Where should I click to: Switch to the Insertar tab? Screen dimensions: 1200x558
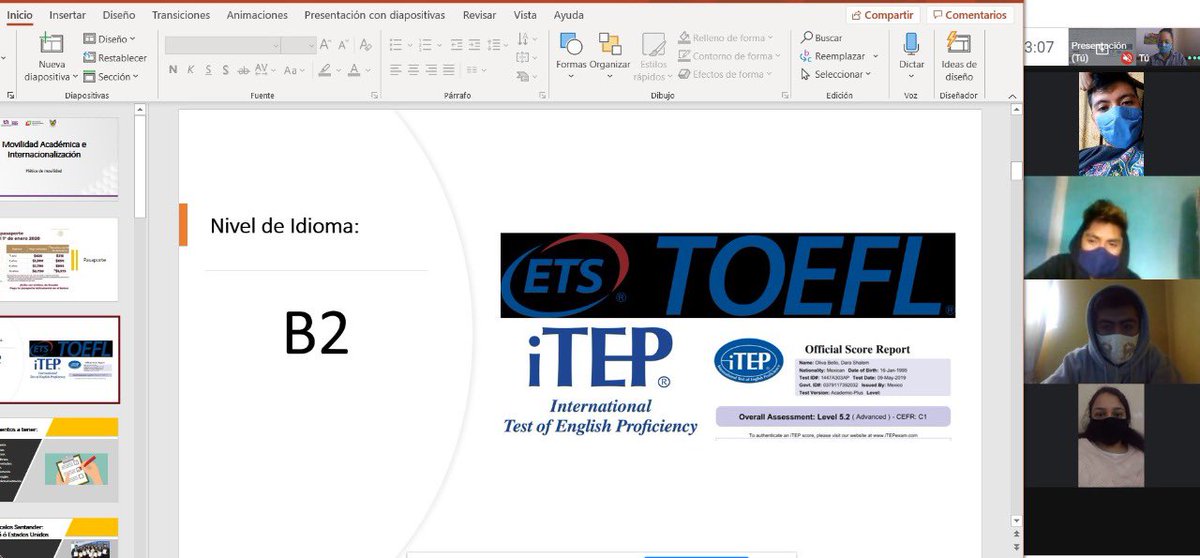[x=67, y=15]
